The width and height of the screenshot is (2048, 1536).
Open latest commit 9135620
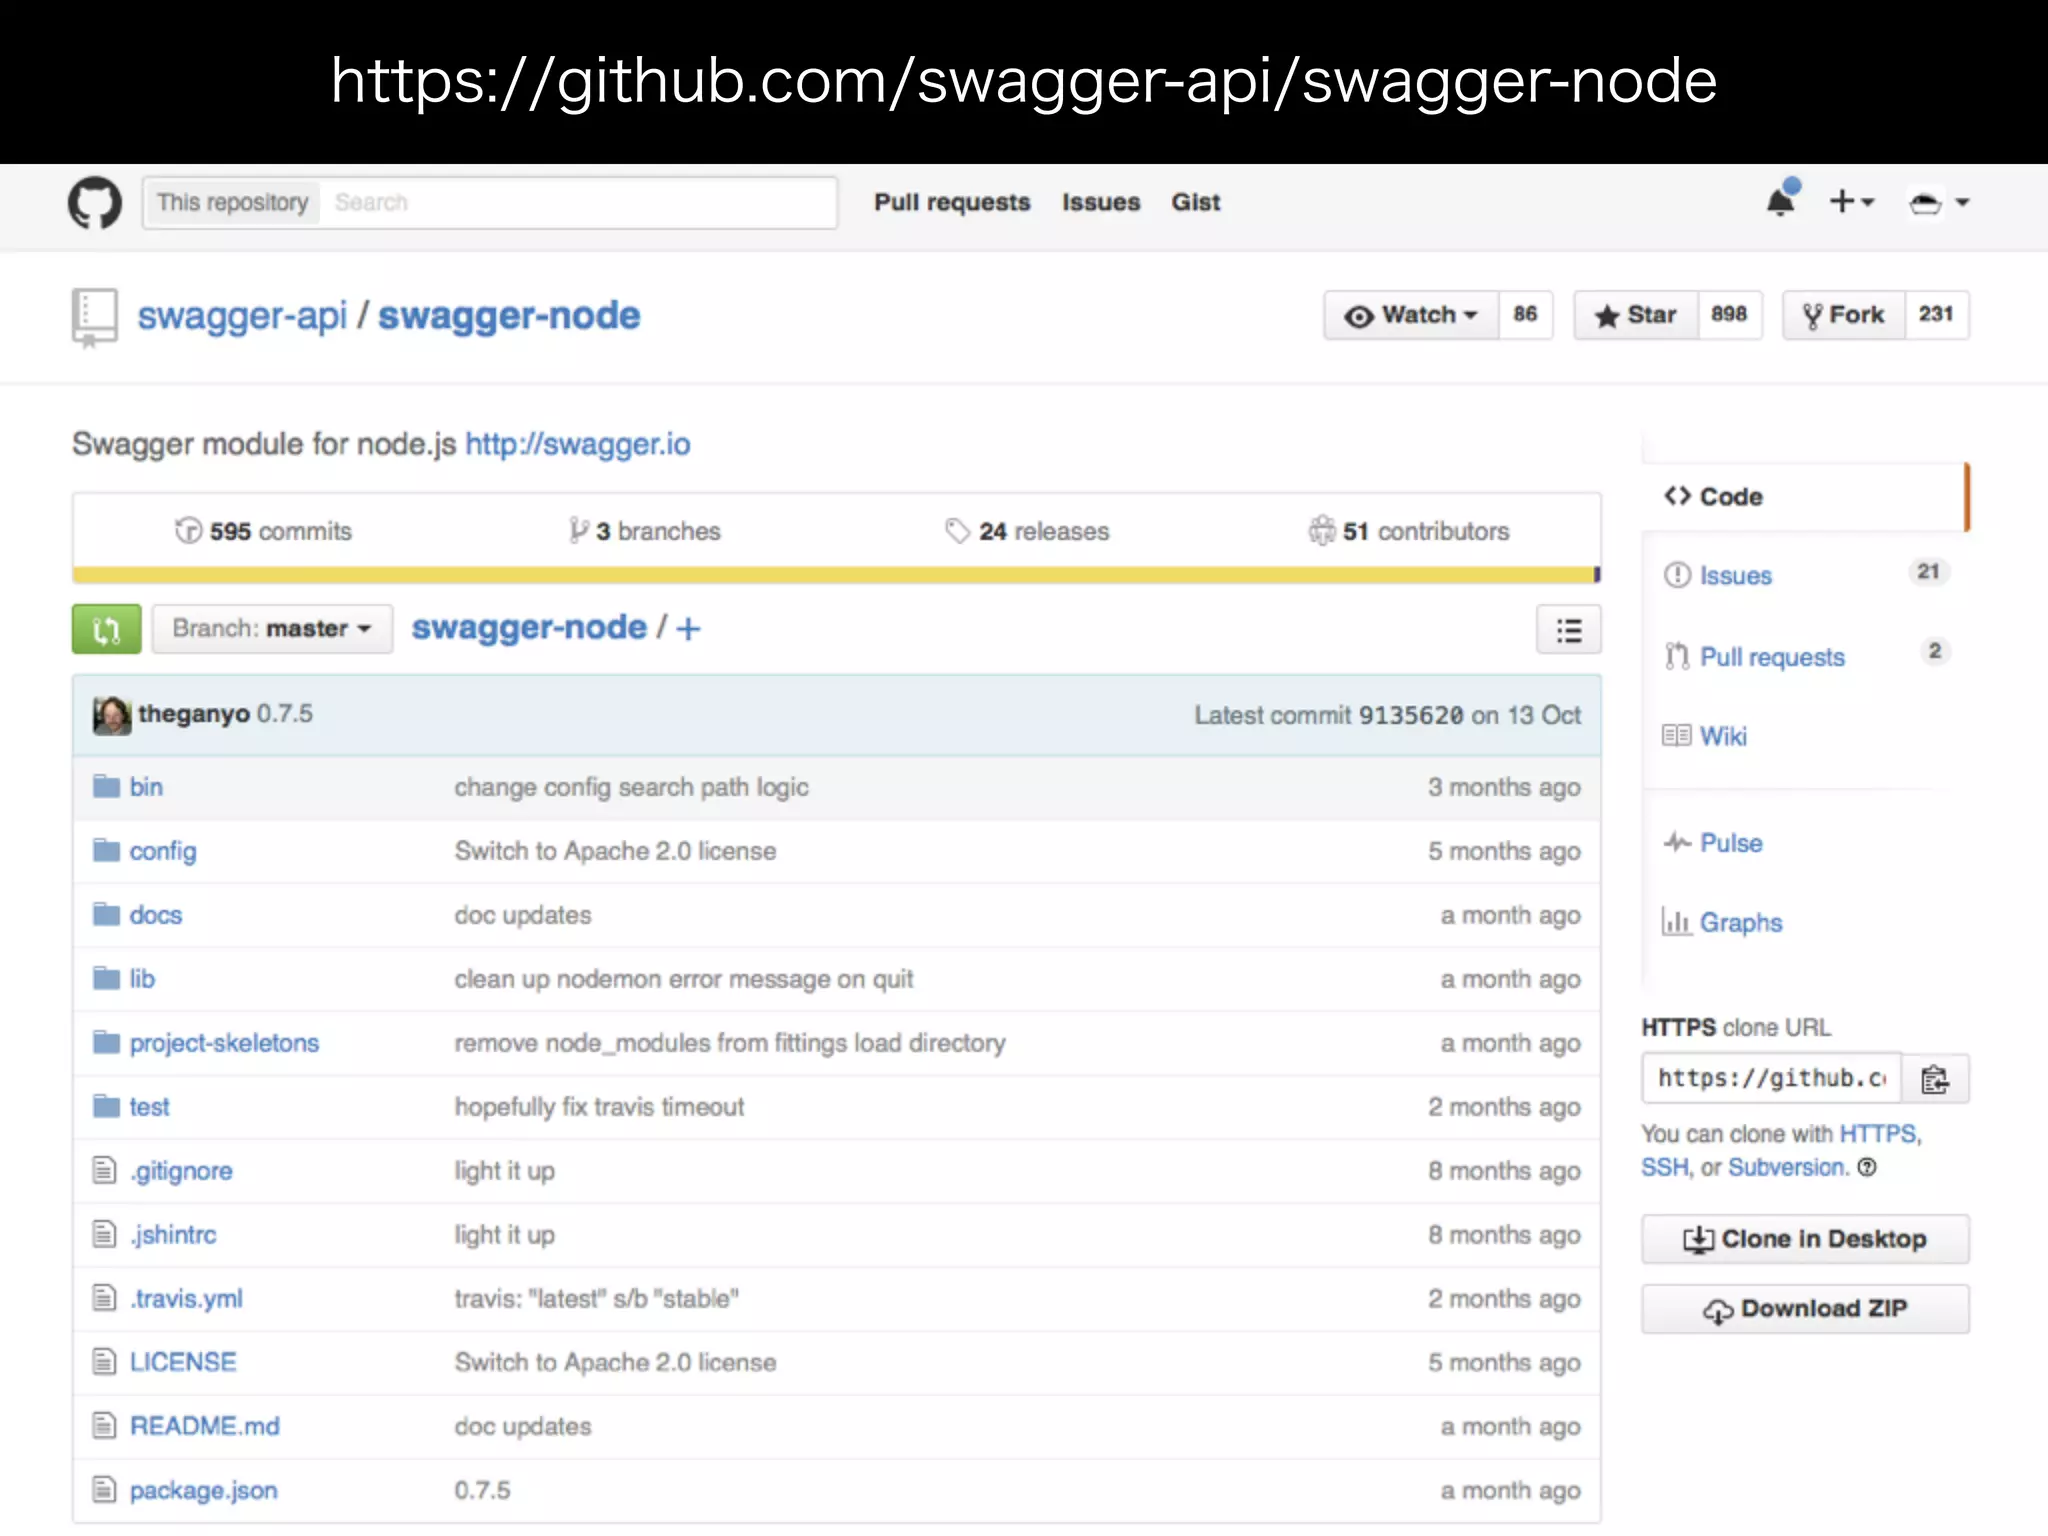tap(1411, 715)
